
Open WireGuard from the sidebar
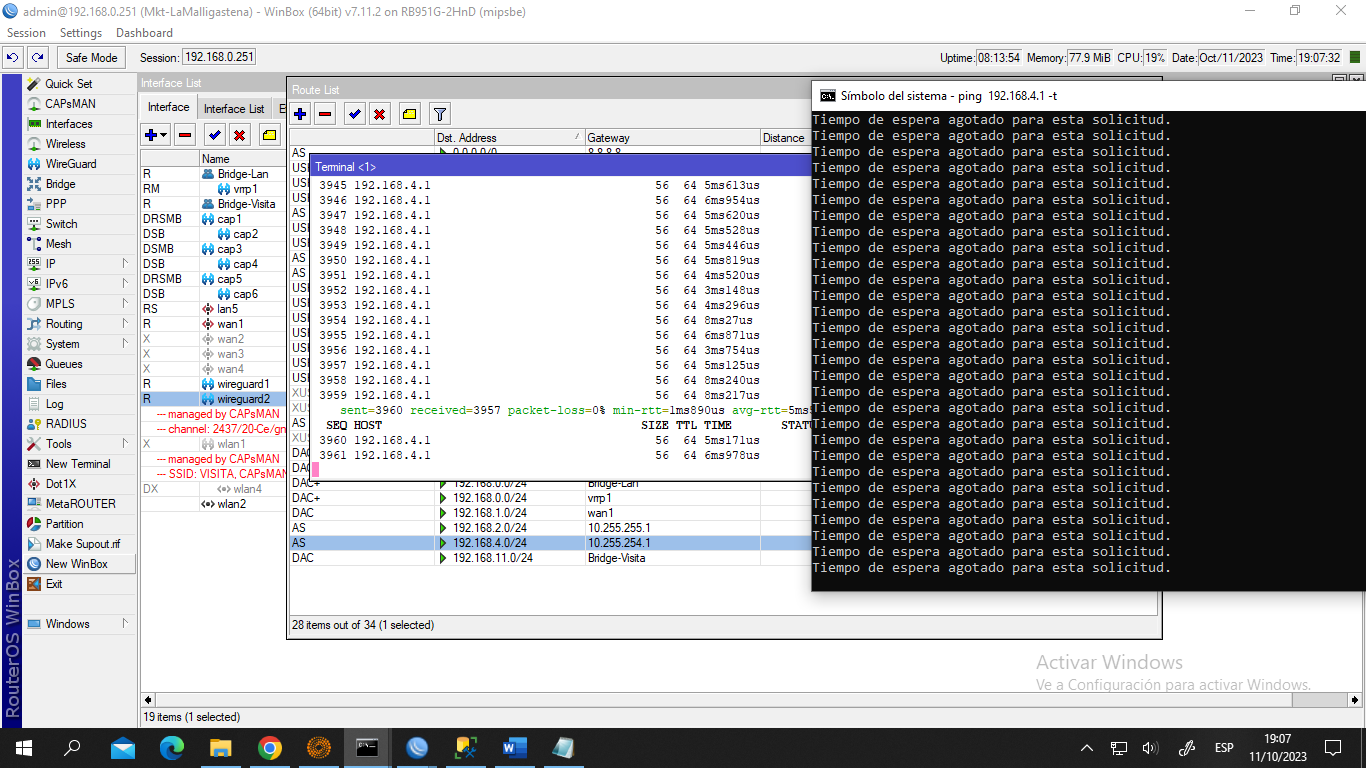pyautogui.click(x=70, y=164)
